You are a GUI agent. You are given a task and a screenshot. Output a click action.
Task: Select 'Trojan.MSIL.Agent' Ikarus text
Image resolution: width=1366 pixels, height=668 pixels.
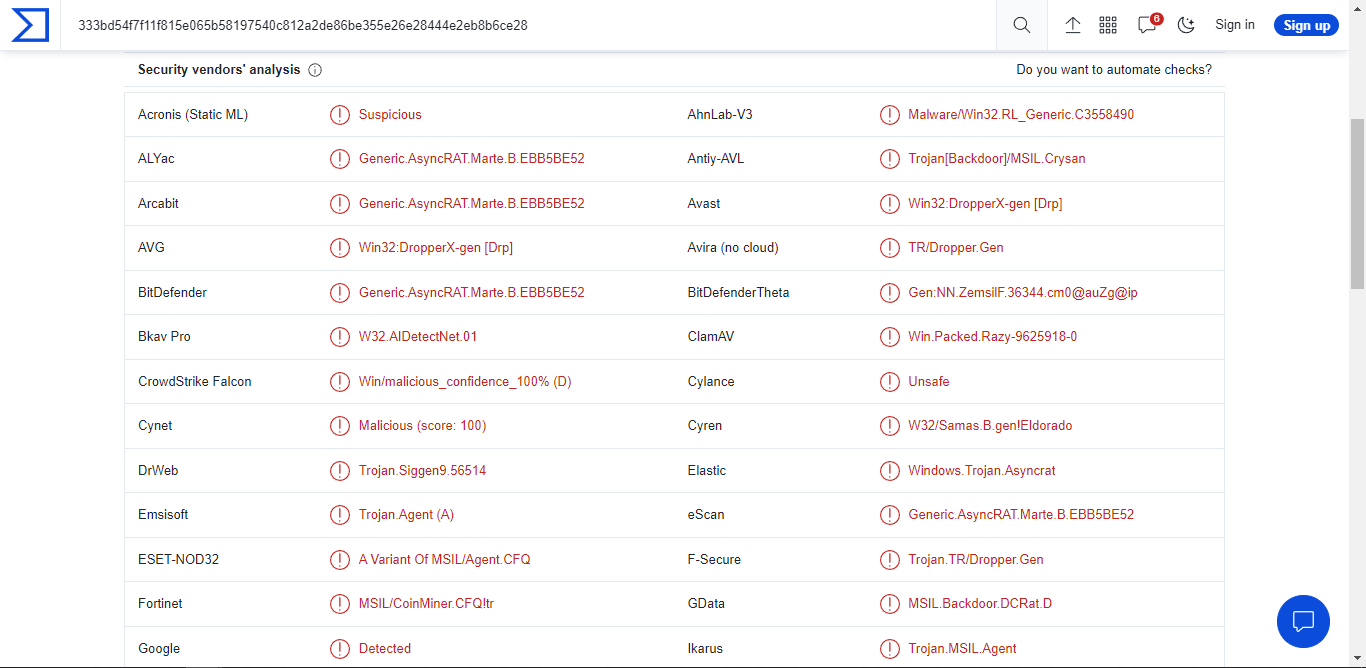[x=963, y=649]
